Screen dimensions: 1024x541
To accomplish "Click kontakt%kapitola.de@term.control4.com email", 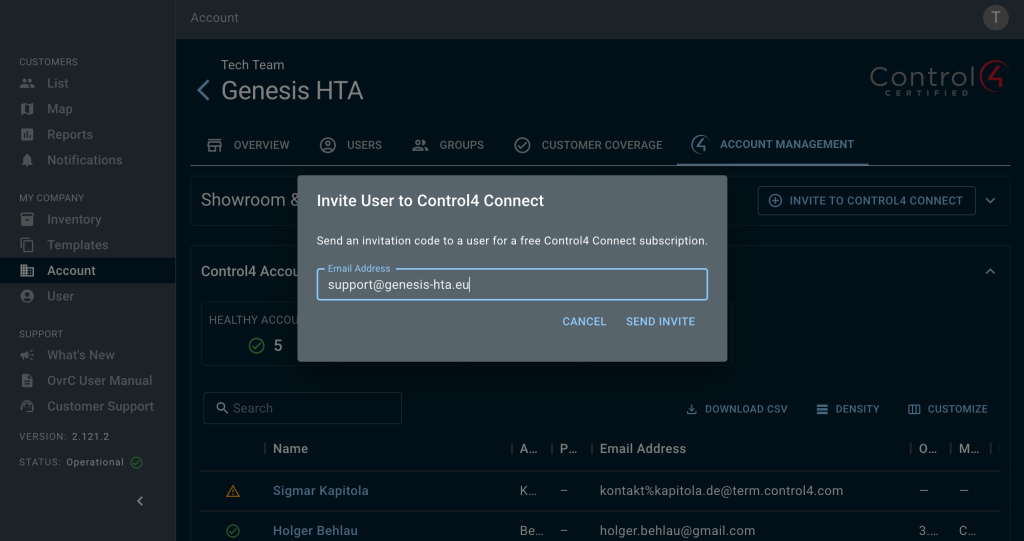I will [722, 491].
